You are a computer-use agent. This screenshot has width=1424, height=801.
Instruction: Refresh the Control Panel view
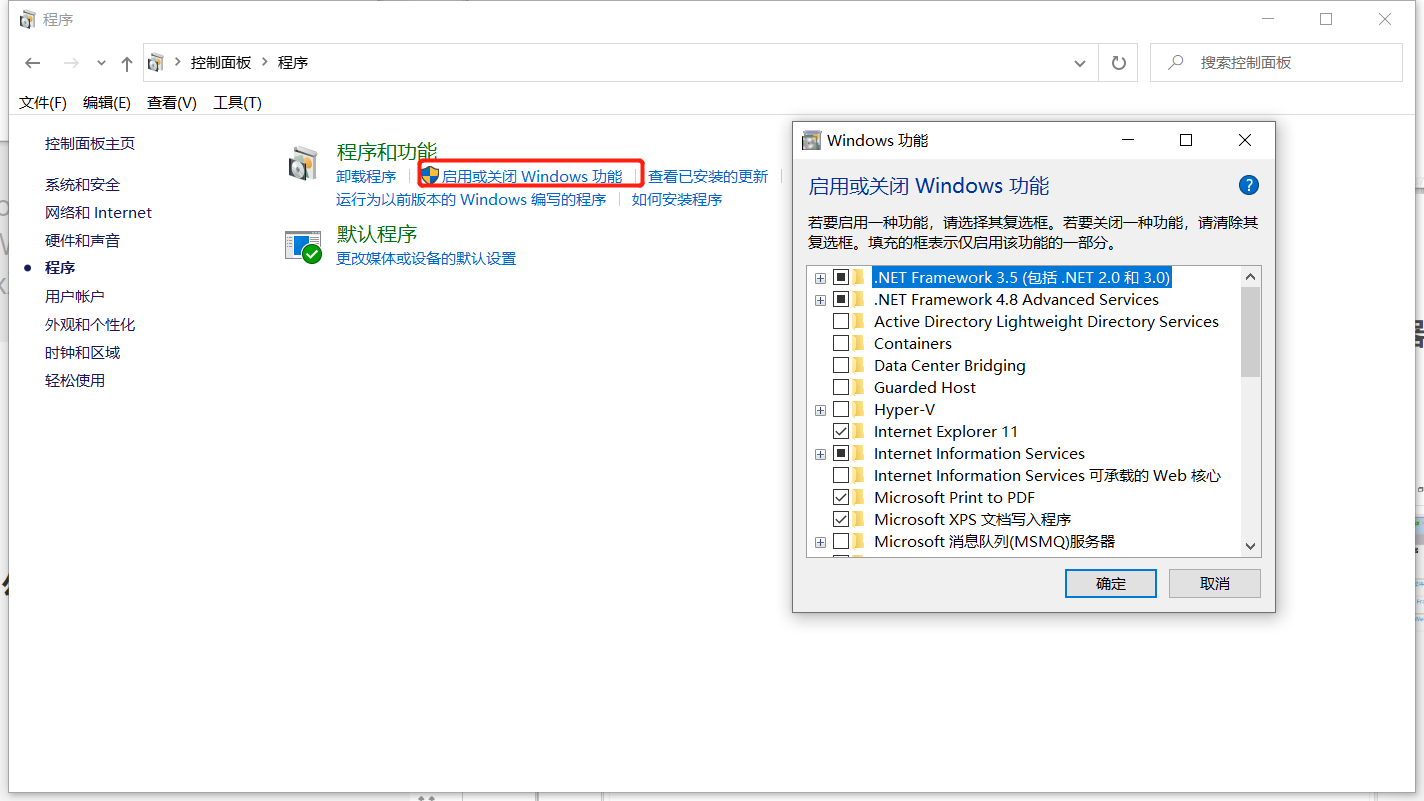[1117, 61]
